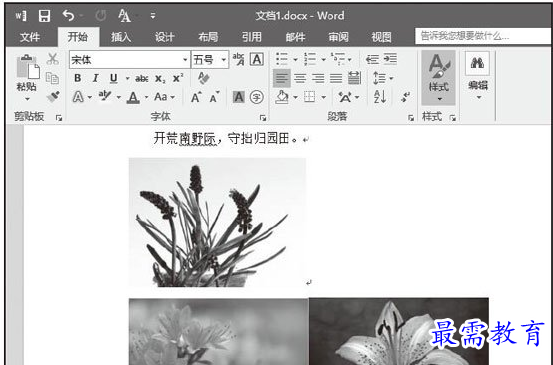Expand the 粘贴 paste options arrow
The width and height of the screenshot is (553, 365).
tap(27, 99)
